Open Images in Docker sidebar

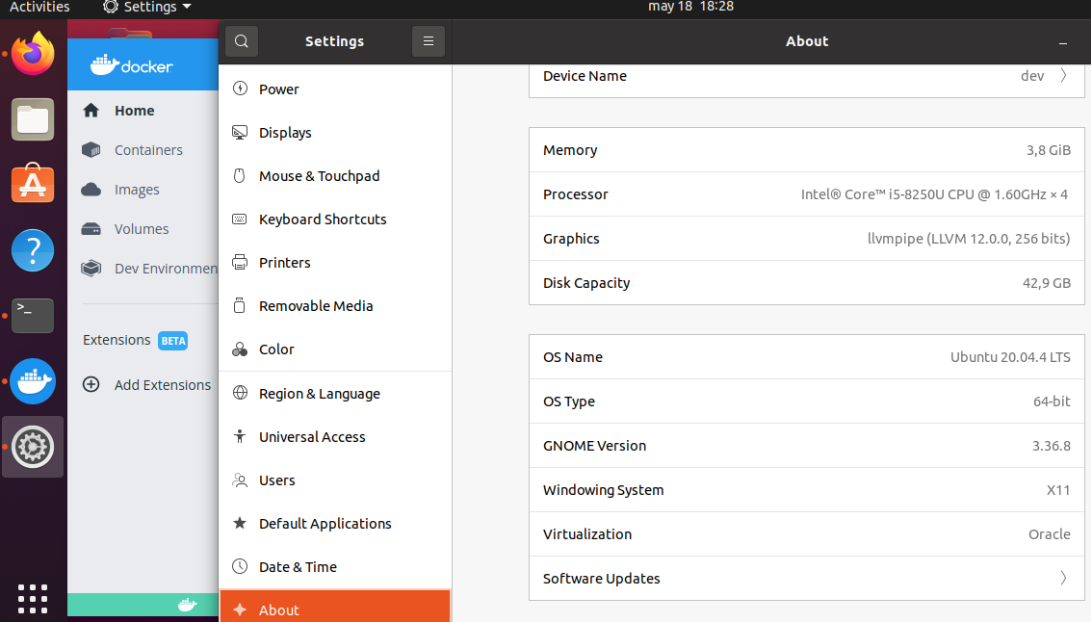(137, 189)
